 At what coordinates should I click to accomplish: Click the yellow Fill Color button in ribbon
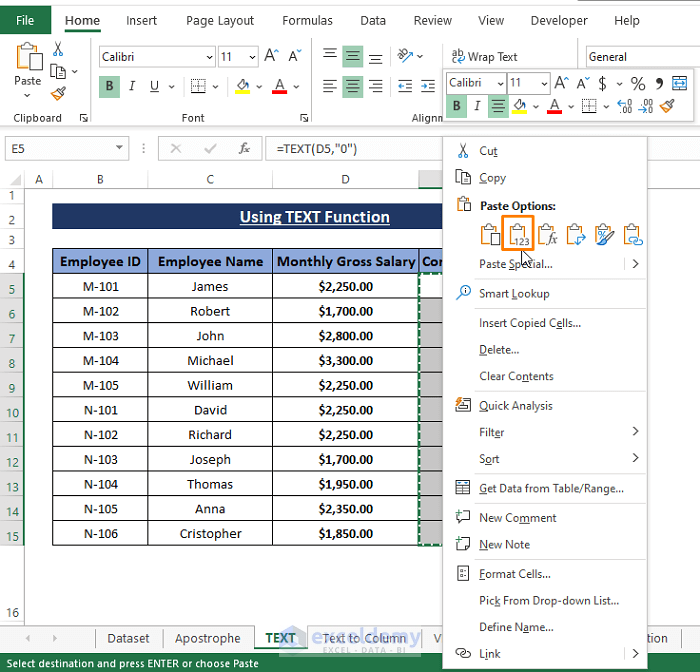tap(243, 87)
